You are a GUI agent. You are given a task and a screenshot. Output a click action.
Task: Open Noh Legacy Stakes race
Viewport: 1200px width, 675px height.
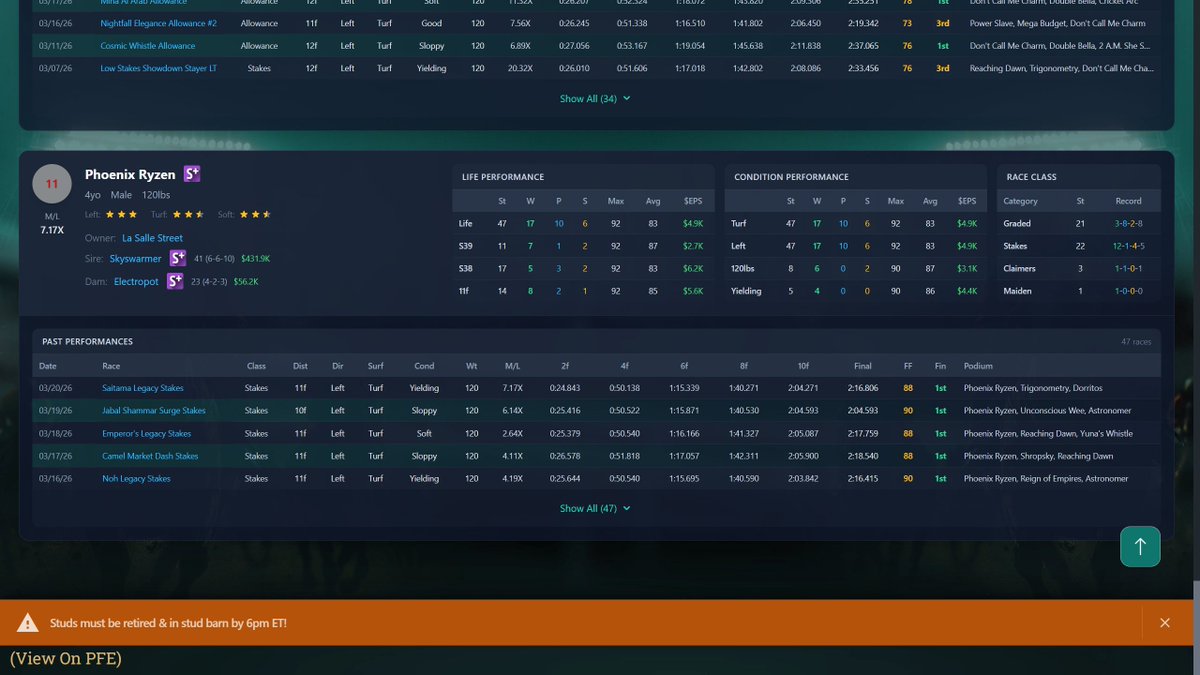point(136,479)
